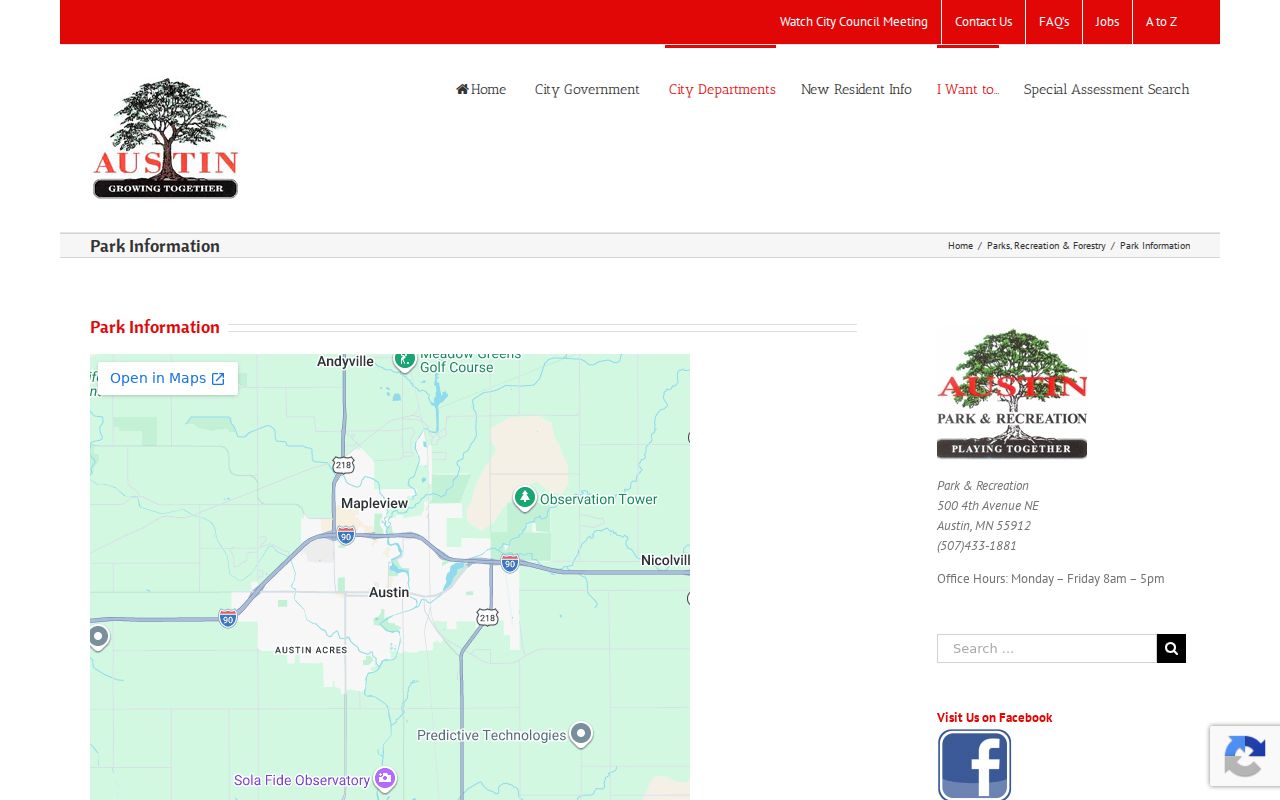Viewport: 1280px width, 800px height.
Task: Click the search magnifier button
Action: pos(1171,648)
